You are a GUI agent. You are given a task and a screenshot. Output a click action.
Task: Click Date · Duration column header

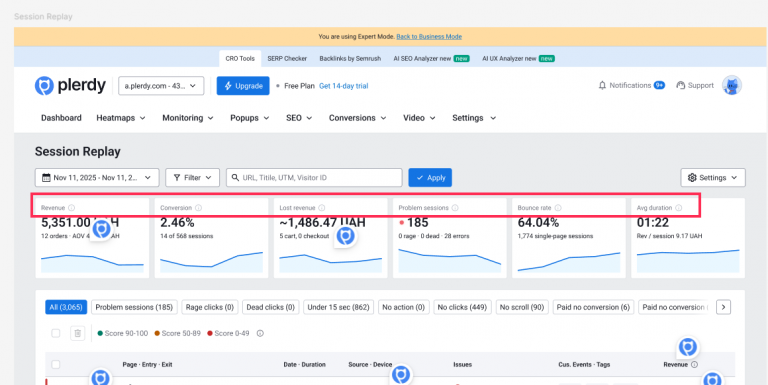[305, 364]
